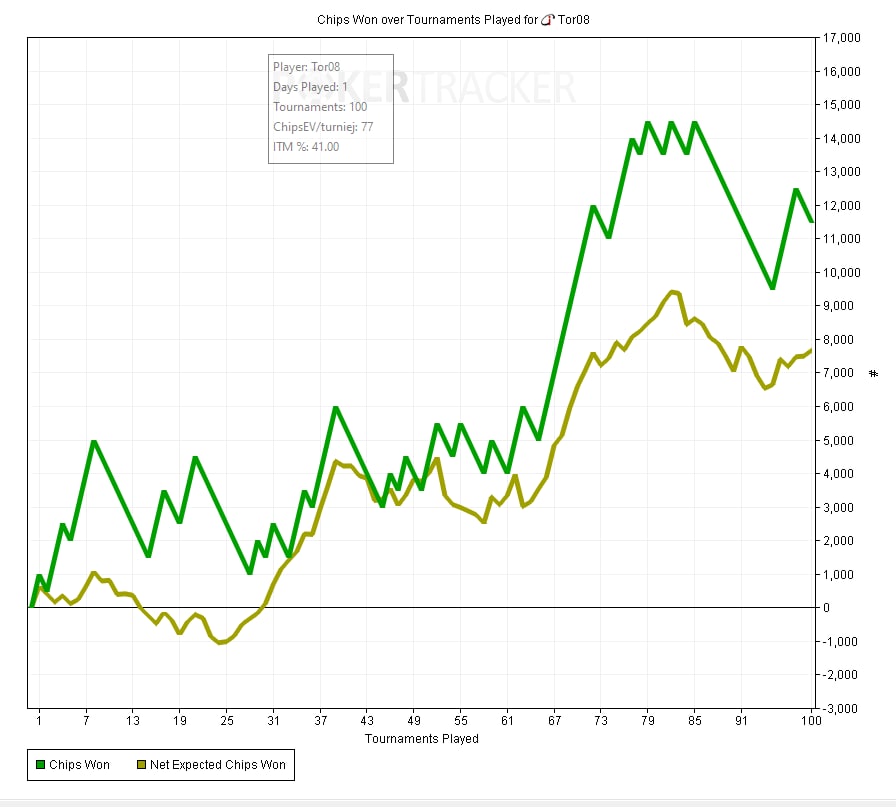Click the 10,000 y-axis label
The height and width of the screenshot is (807, 896).
point(841,272)
